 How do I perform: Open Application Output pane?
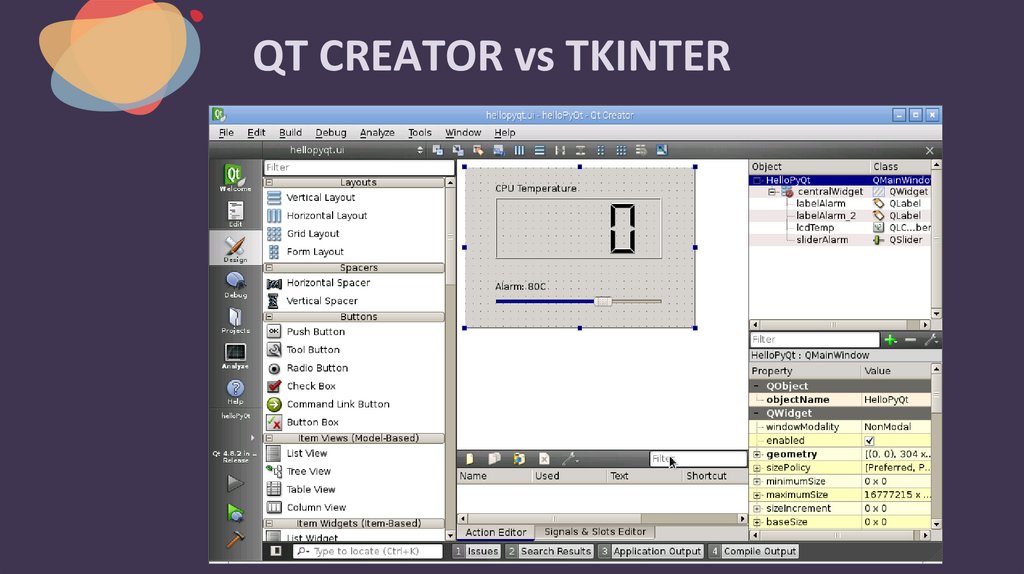coord(651,551)
